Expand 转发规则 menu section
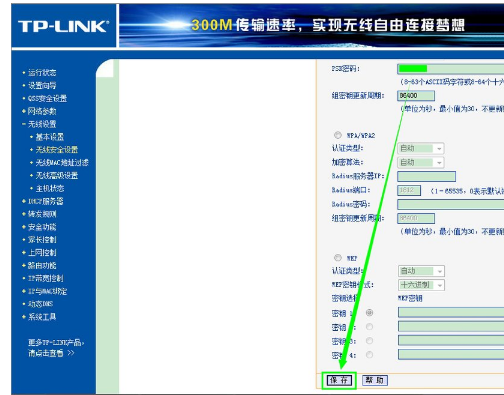Viewport: 504px width, 395px height. click(x=42, y=214)
